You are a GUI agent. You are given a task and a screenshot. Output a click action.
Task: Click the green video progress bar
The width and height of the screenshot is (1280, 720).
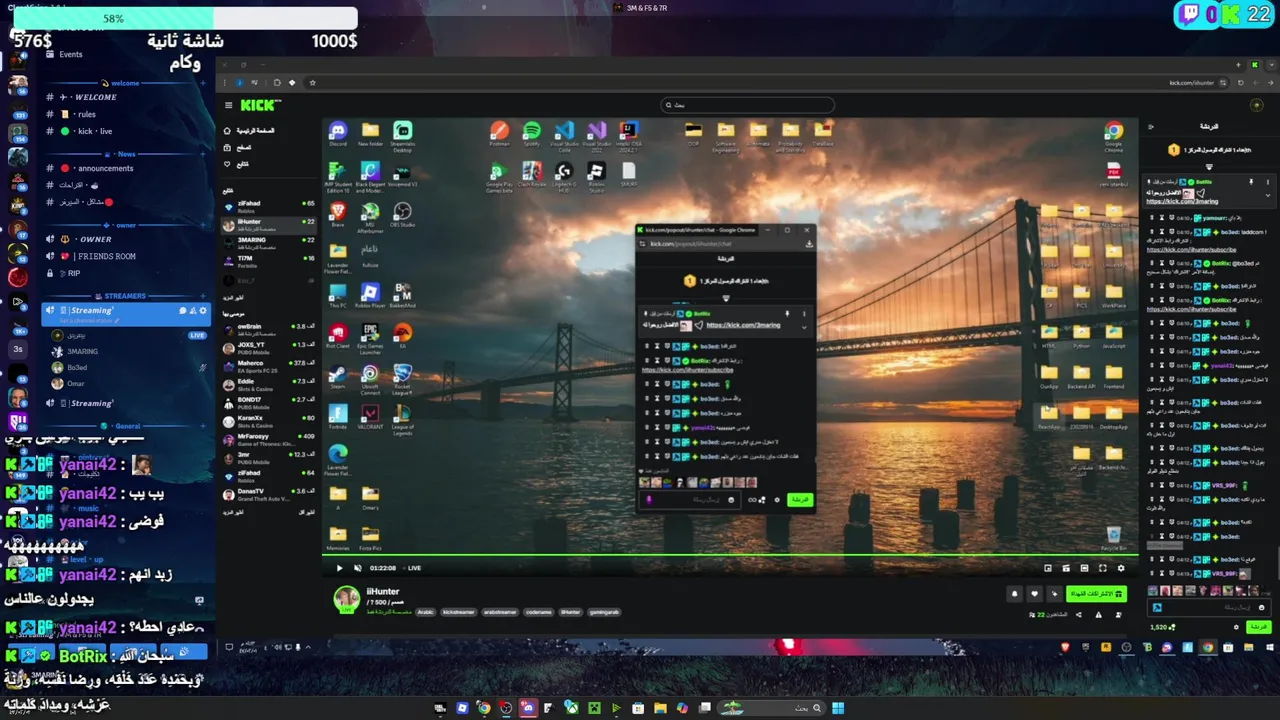coord(728,555)
